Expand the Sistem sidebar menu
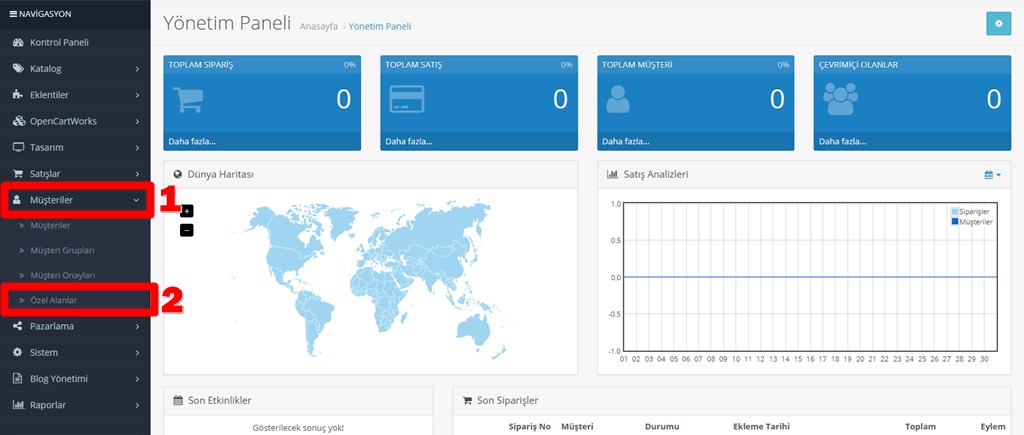The image size is (1024, 435). 75,352
